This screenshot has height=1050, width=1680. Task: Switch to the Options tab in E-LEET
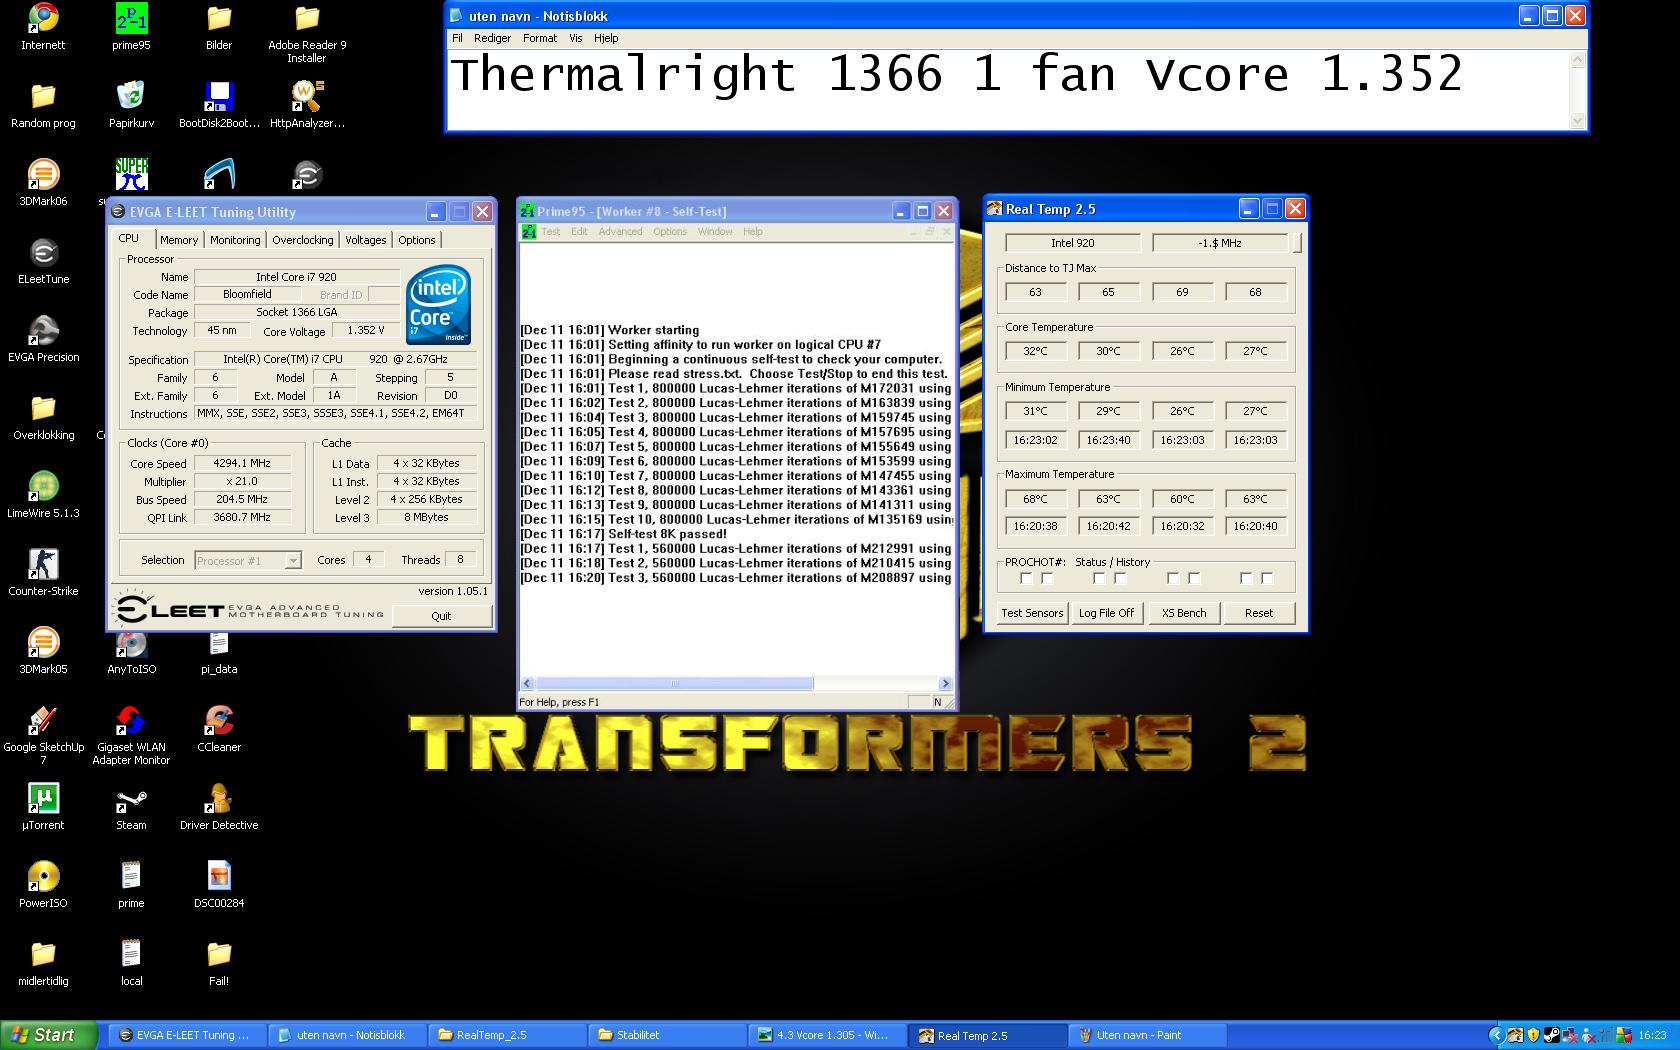coord(417,240)
